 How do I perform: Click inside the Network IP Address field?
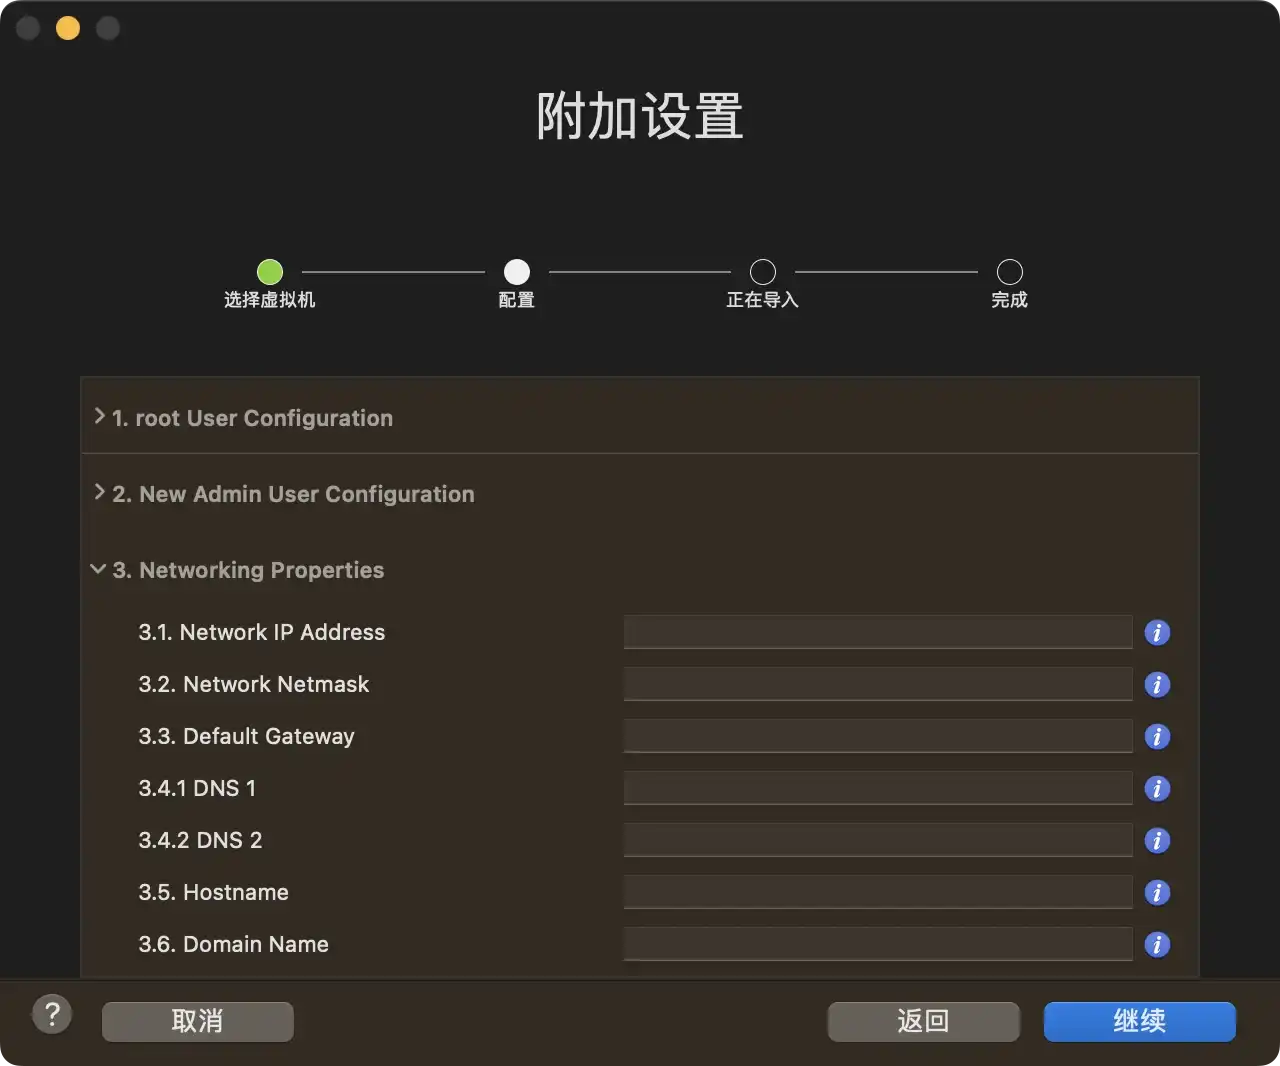click(x=877, y=632)
